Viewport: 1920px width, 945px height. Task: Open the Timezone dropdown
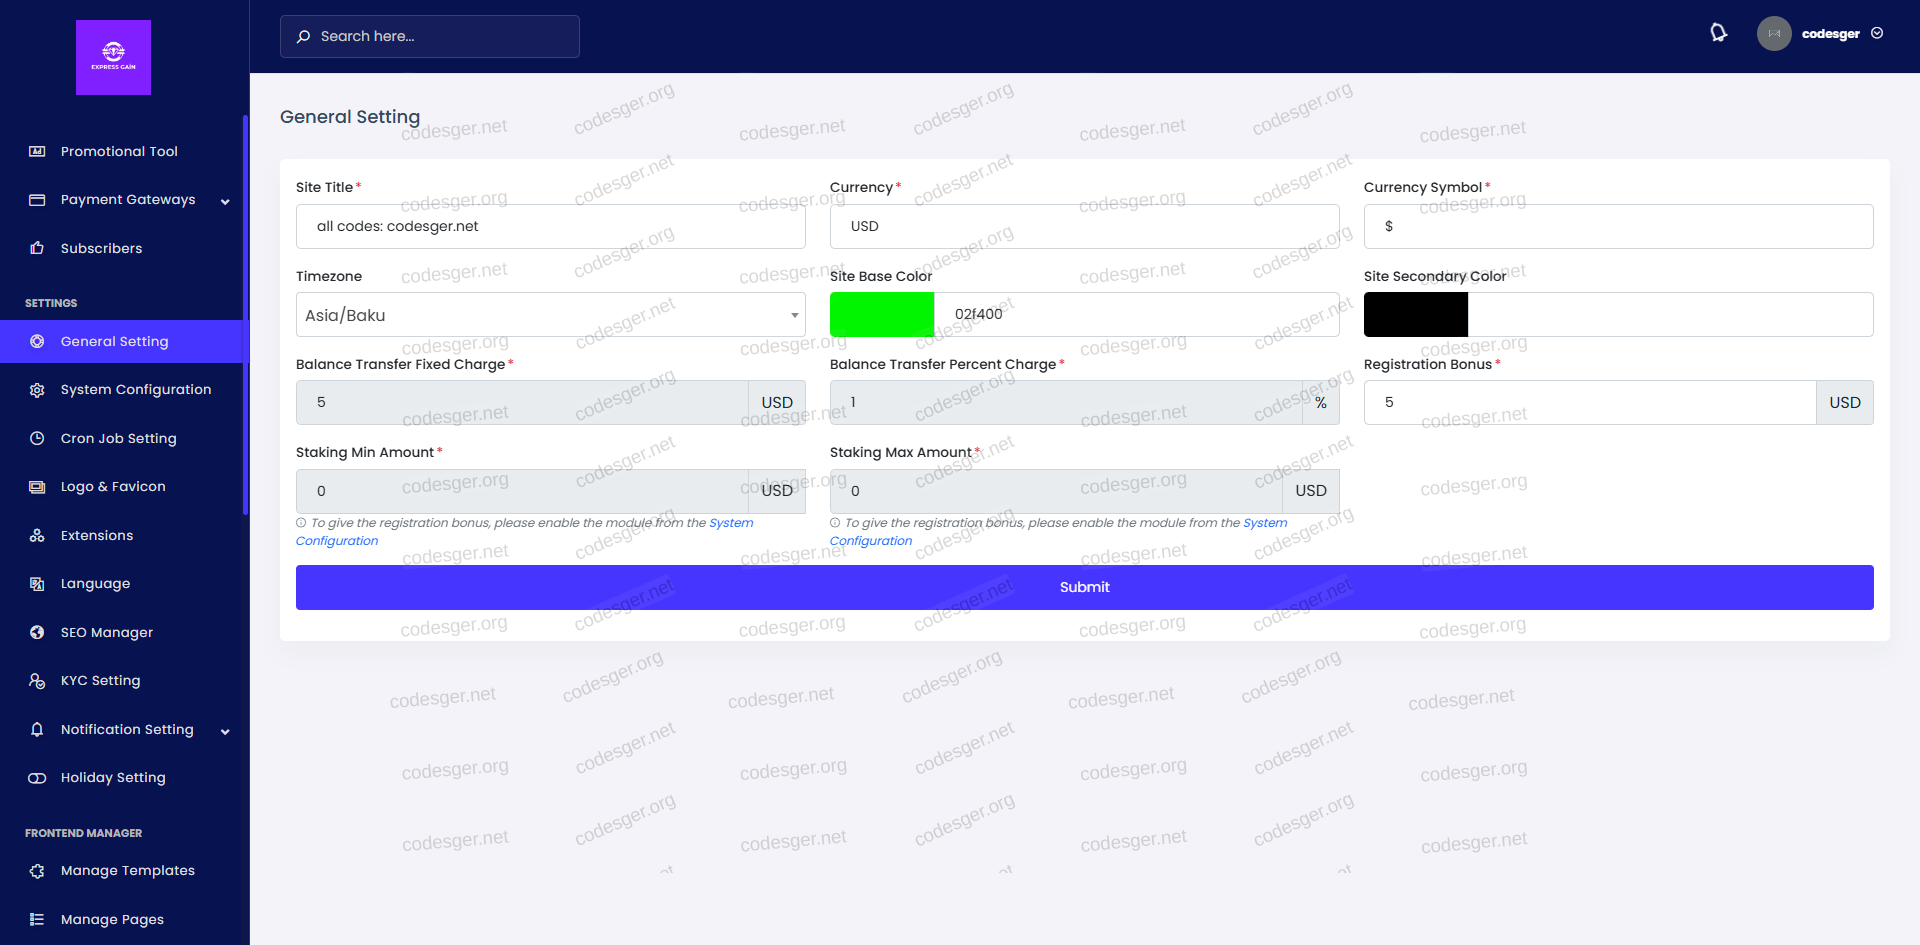tap(550, 315)
